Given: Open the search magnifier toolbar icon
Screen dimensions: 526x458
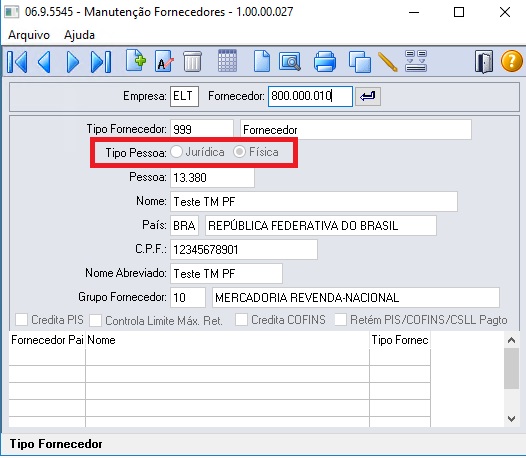Looking at the screenshot, I should (290, 61).
